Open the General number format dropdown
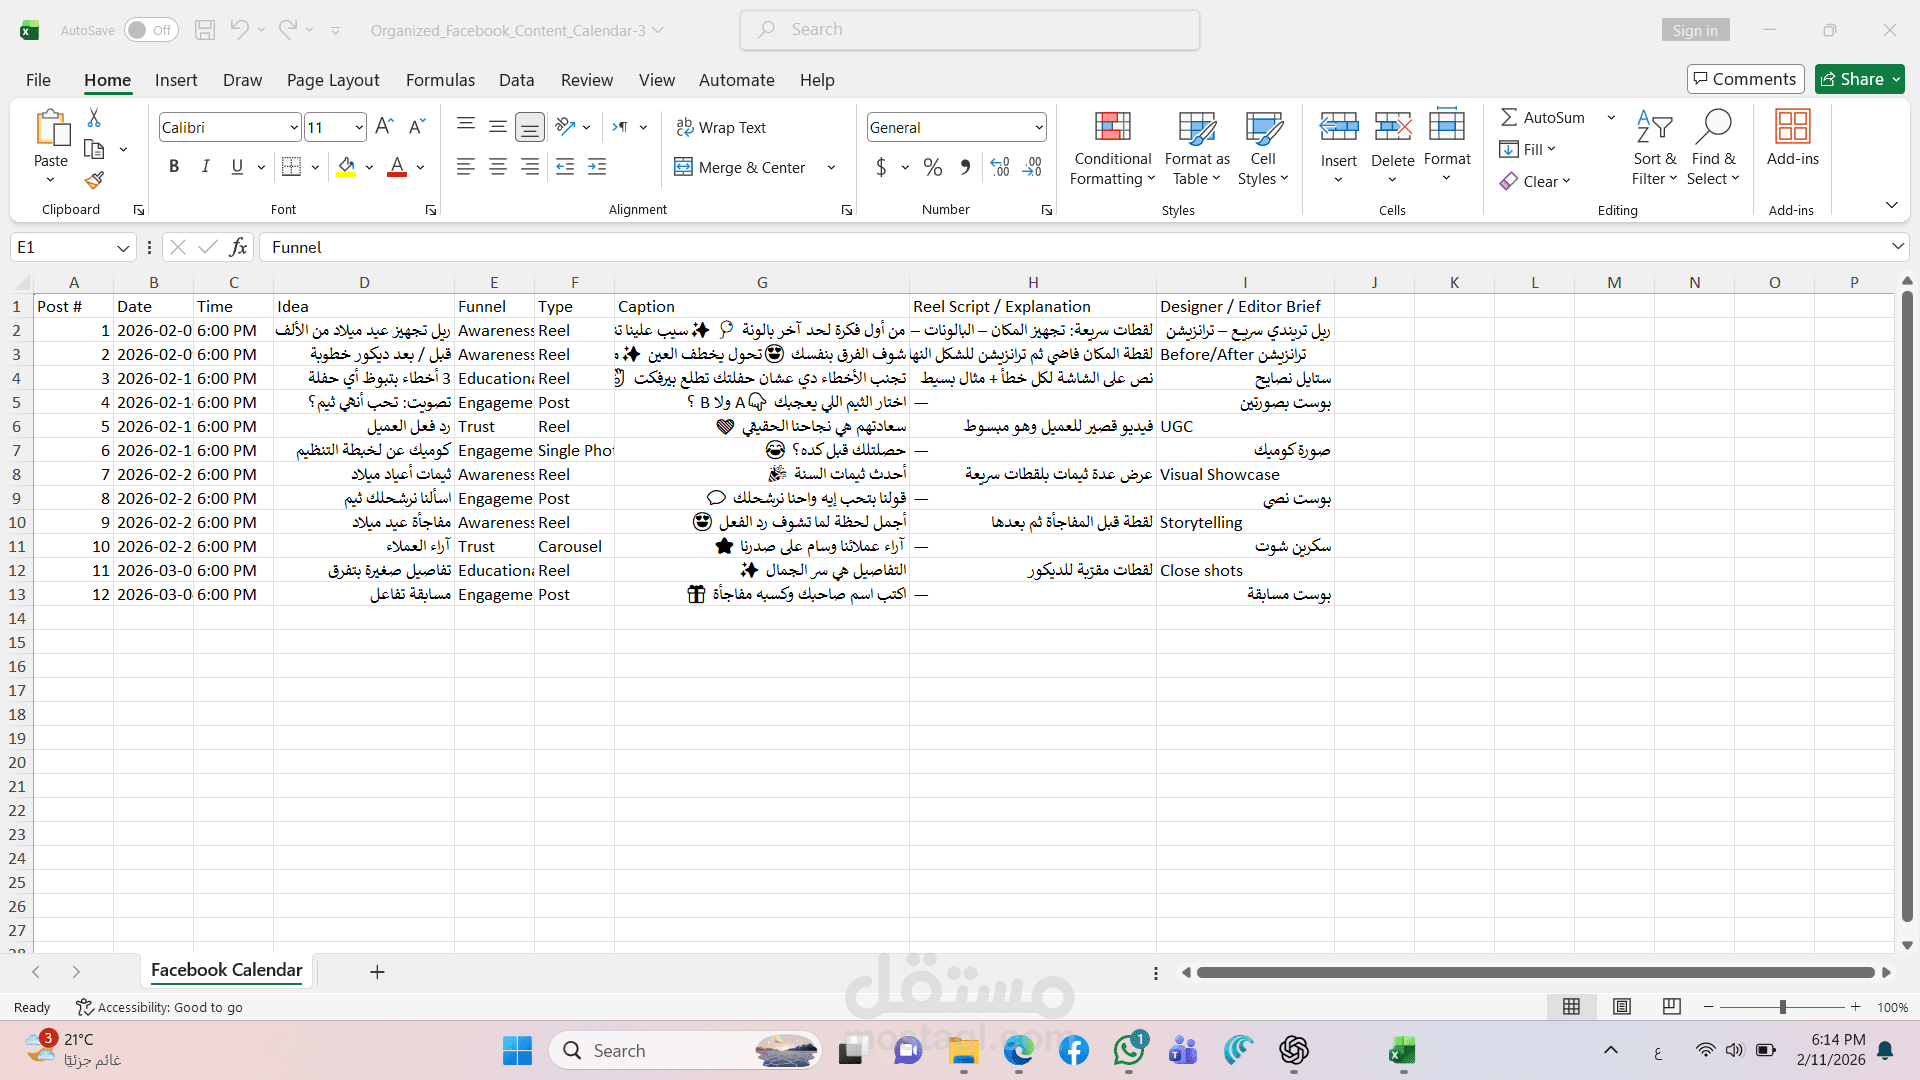The height and width of the screenshot is (1080, 1920). (x=1039, y=127)
